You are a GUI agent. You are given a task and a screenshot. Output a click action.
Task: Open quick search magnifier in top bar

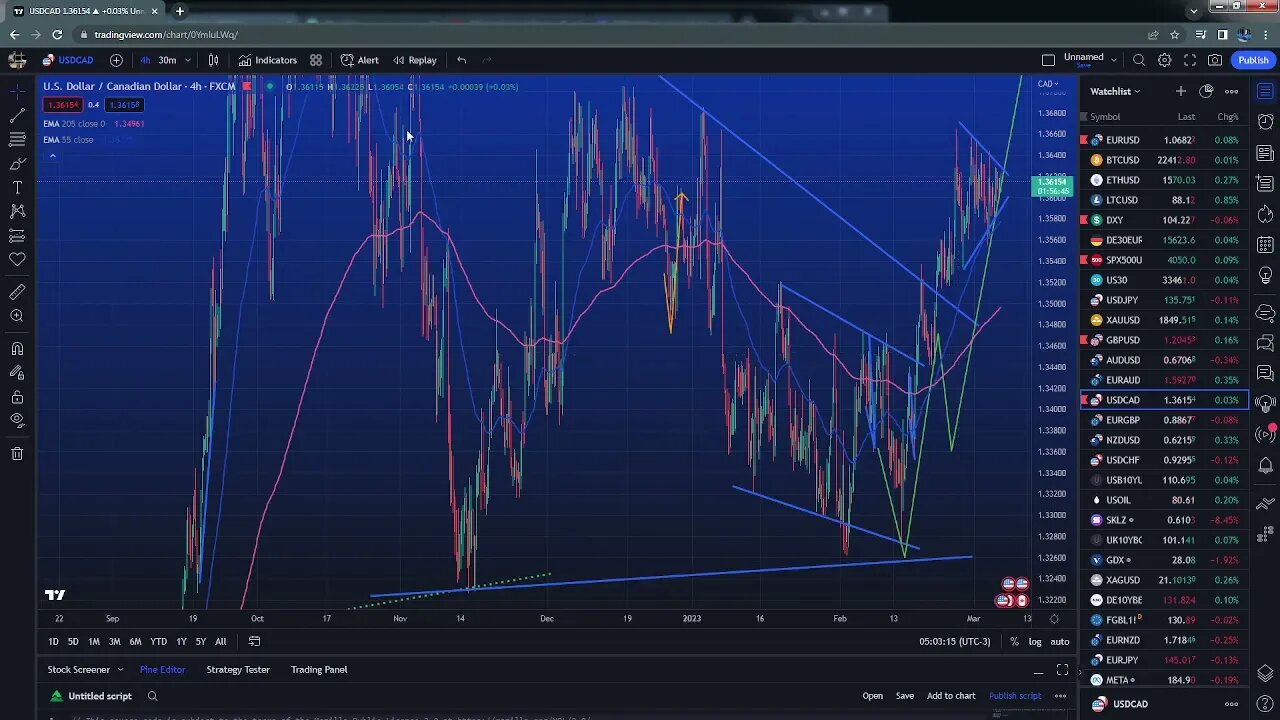(1139, 60)
